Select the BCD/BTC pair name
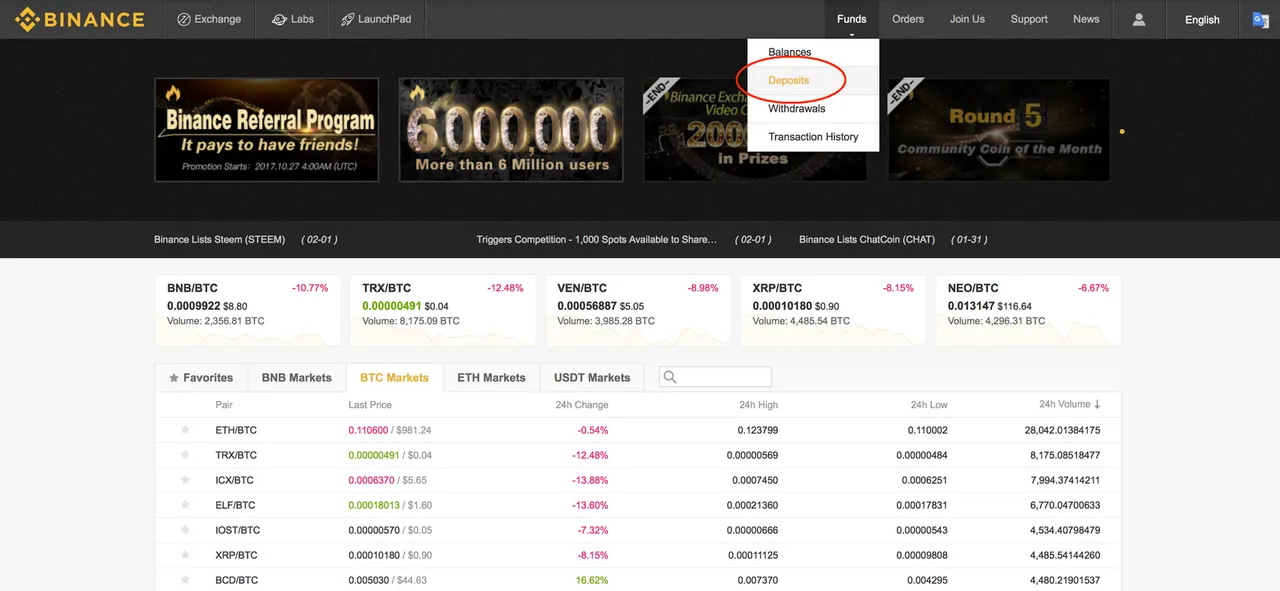This screenshot has height=591, width=1280. (x=236, y=580)
